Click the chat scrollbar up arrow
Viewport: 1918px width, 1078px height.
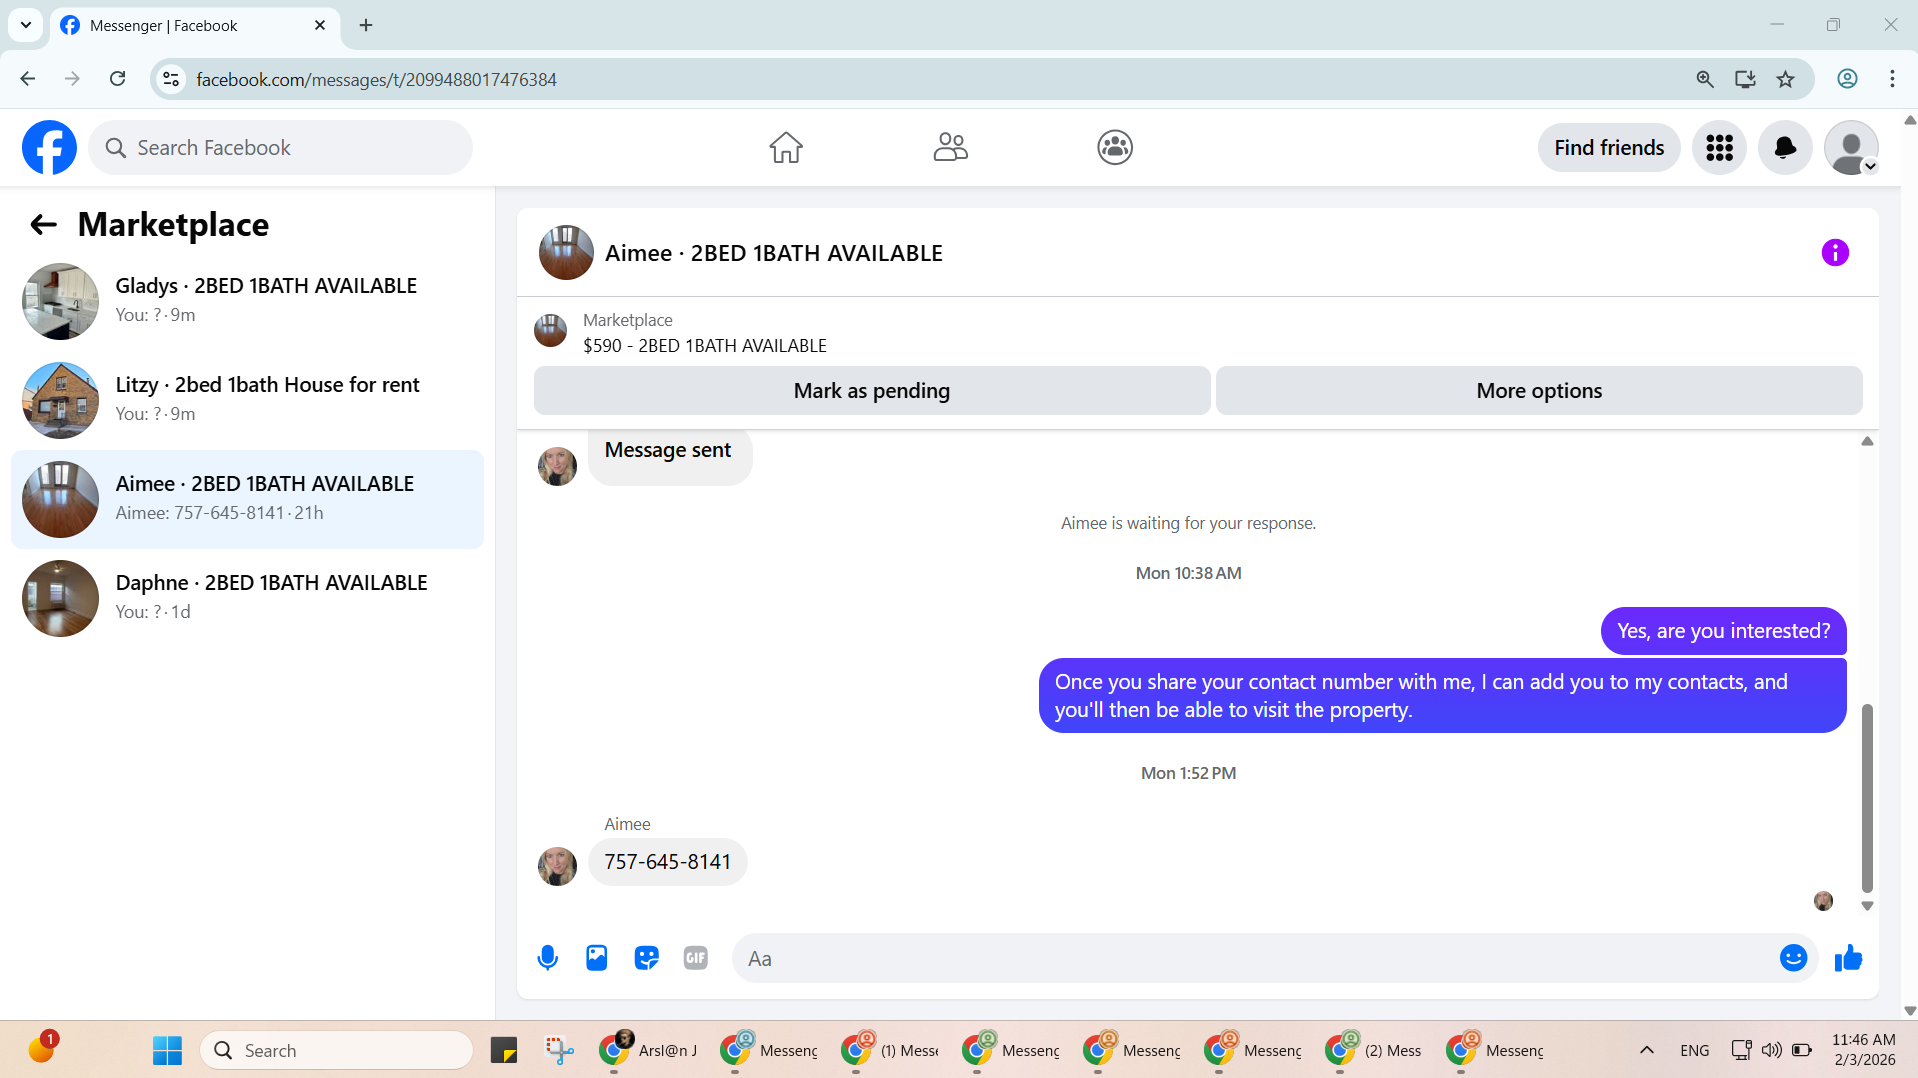1867,441
